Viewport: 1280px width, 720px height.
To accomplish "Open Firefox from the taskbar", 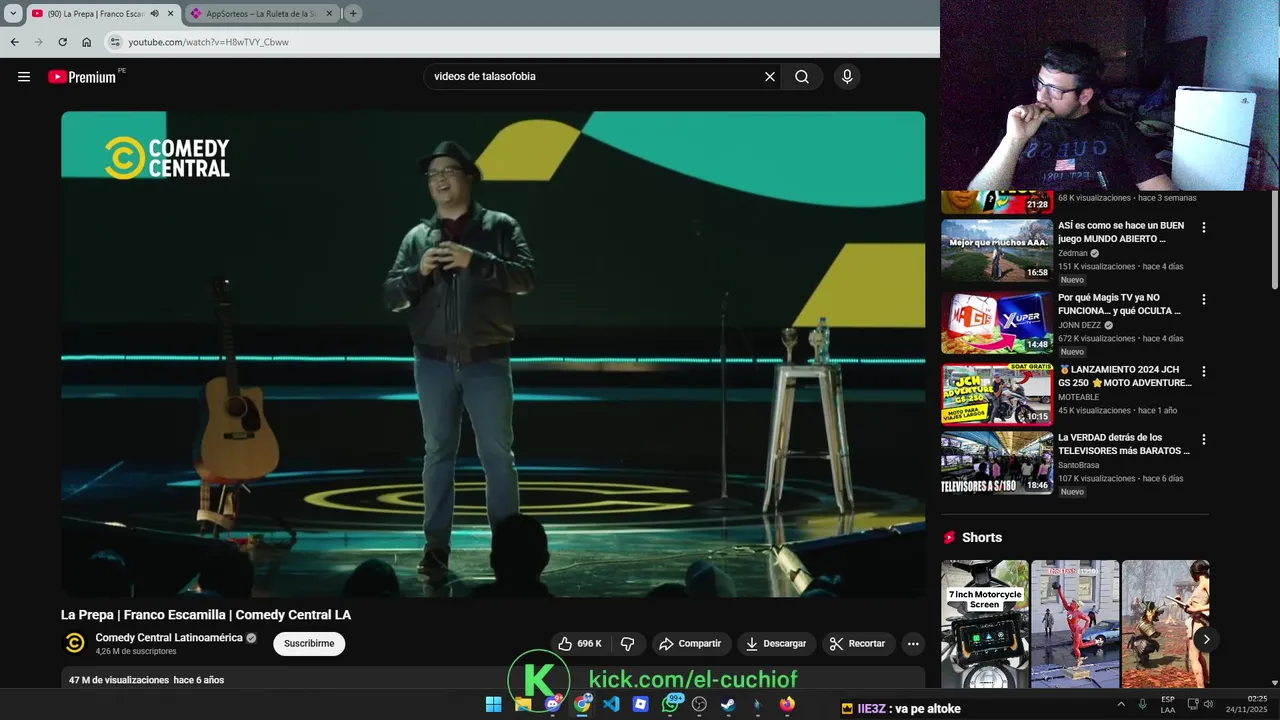I will (787, 705).
